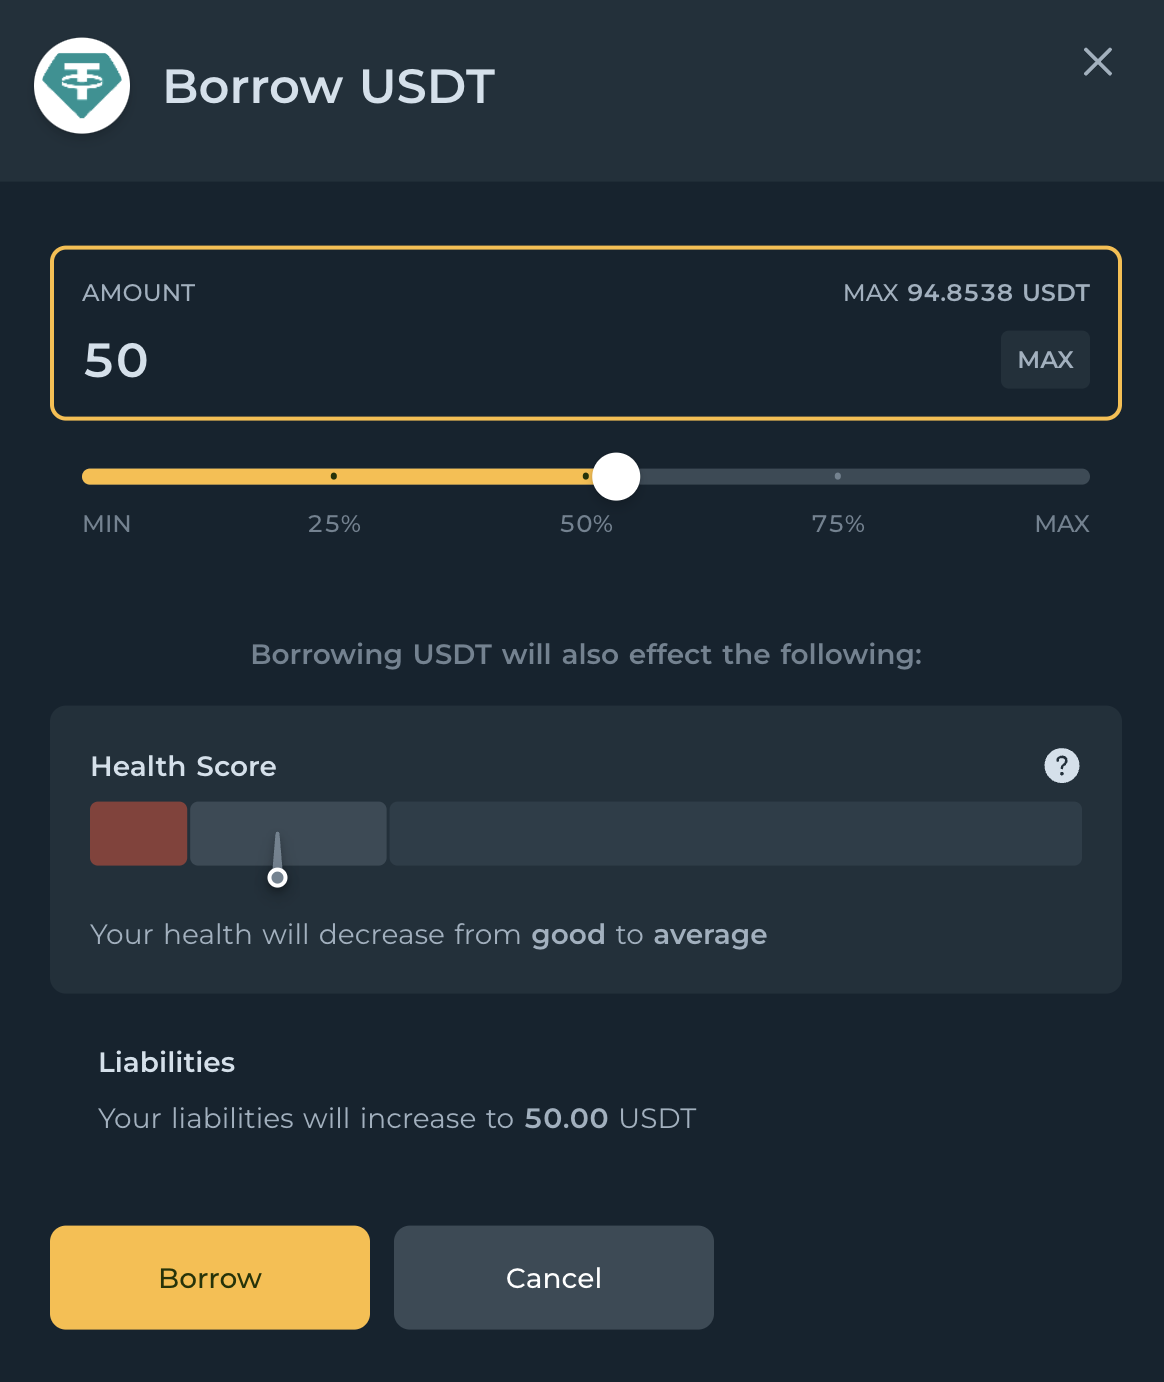Click the red segment of Health Score bar
1164x1382 pixels.
pyautogui.click(x=139, y=833)
